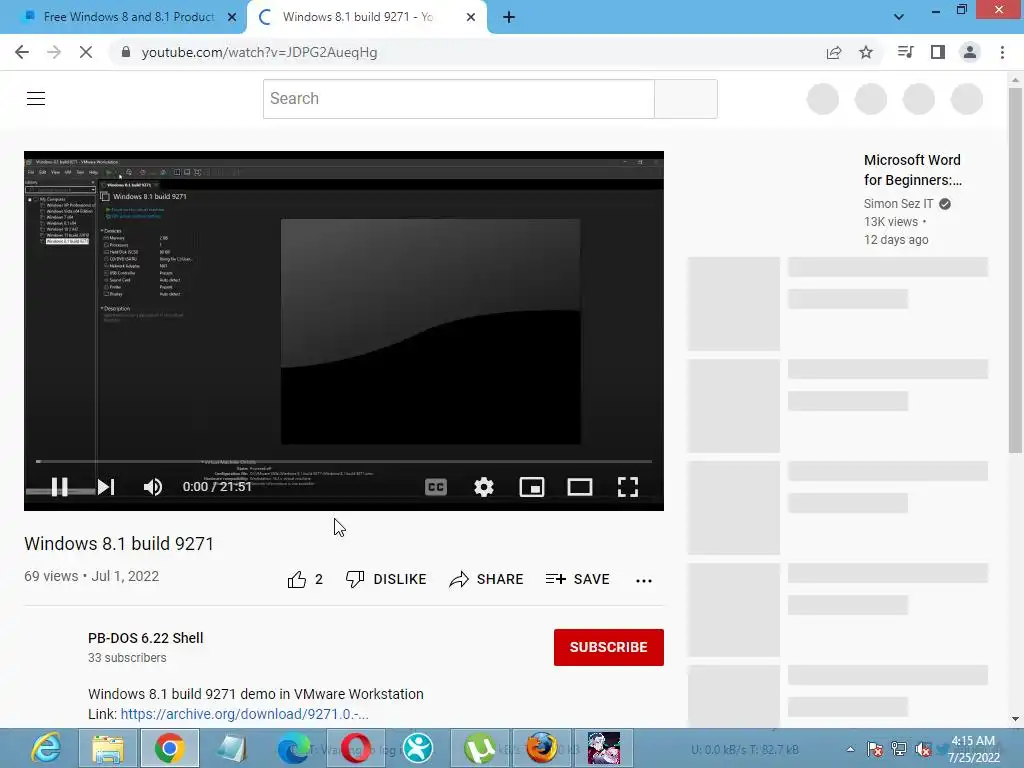Make the video full screen

tap(628, 487)
